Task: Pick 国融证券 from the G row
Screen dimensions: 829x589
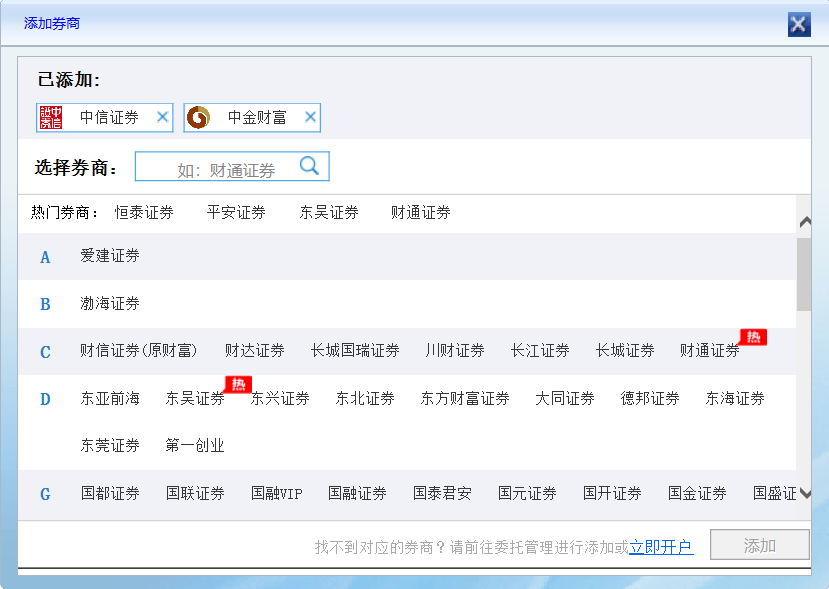Action: click(x=357, y=493)
